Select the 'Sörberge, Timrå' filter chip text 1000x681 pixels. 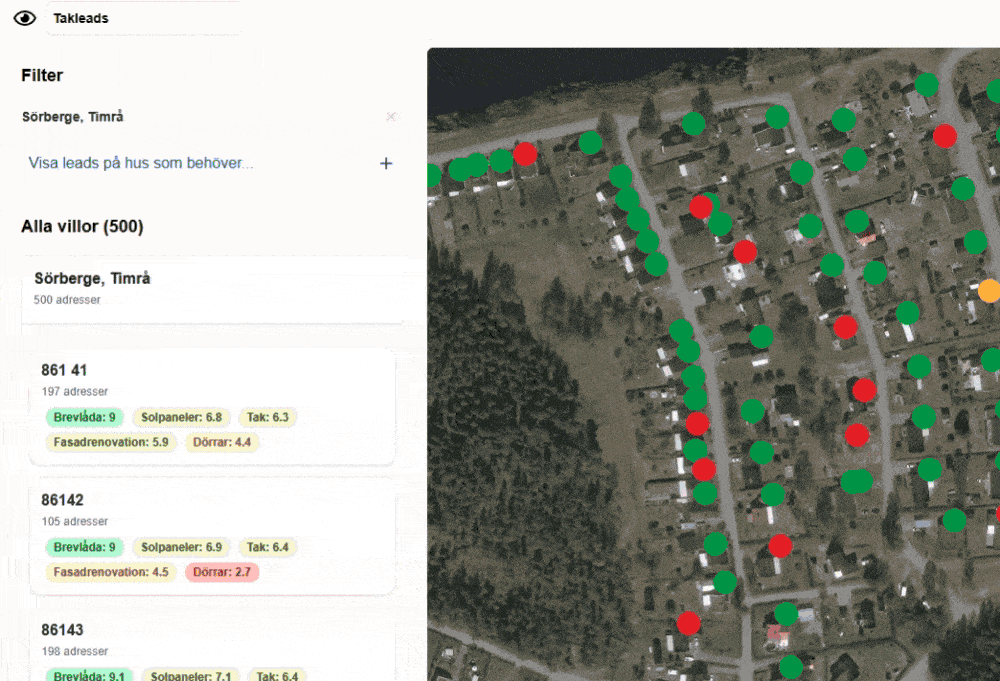click(x=73, y=117)
